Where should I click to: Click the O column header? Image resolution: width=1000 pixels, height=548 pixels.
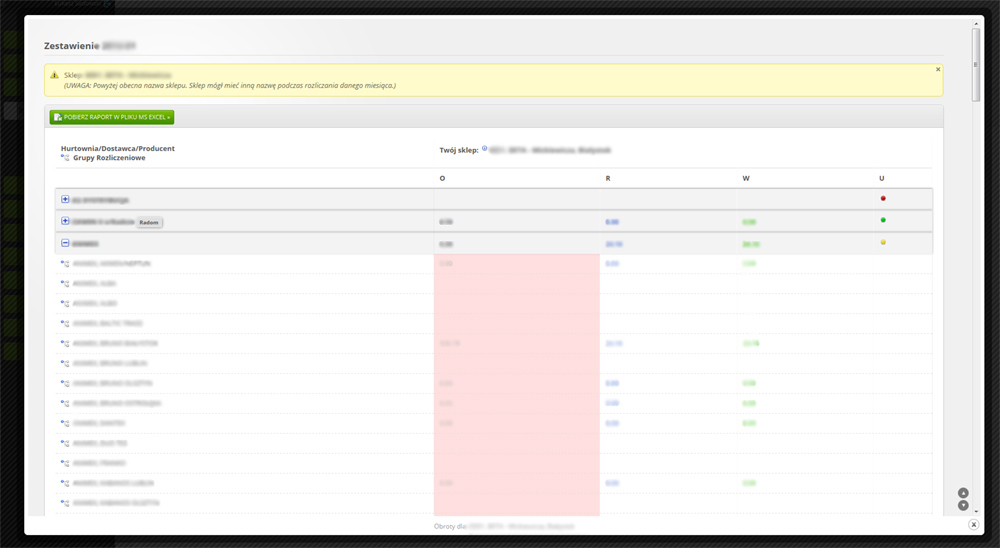pyautogui.click(x=443, y=178)
